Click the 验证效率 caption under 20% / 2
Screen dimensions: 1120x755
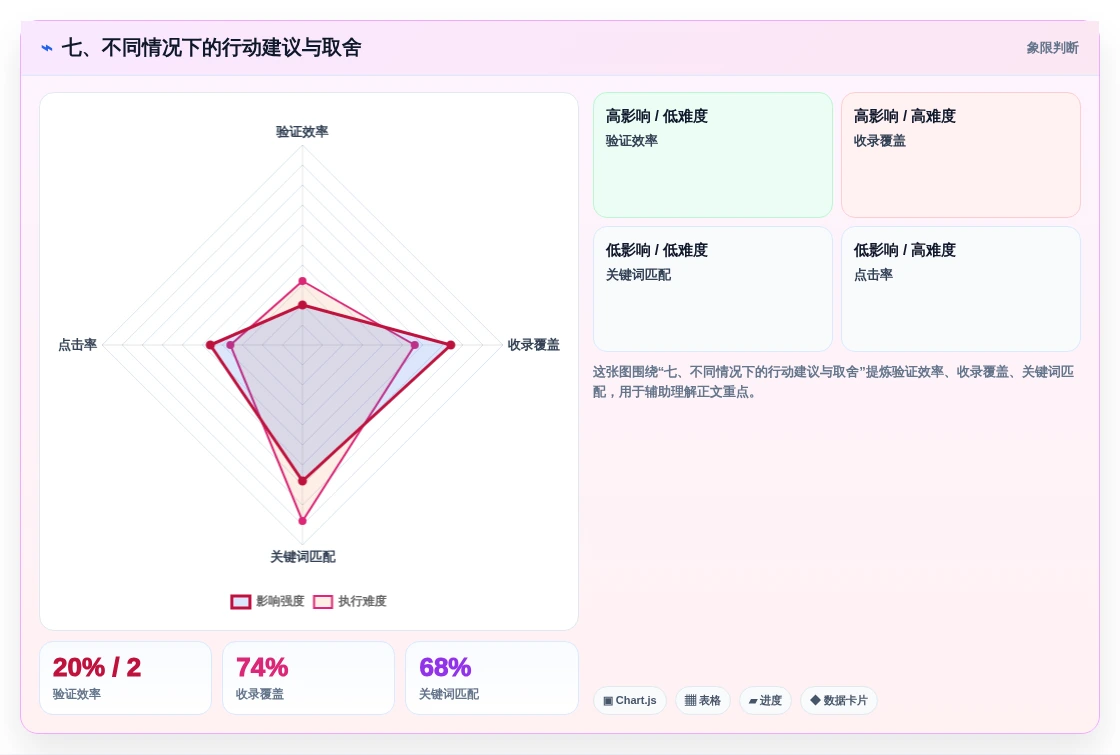point(76,694)
